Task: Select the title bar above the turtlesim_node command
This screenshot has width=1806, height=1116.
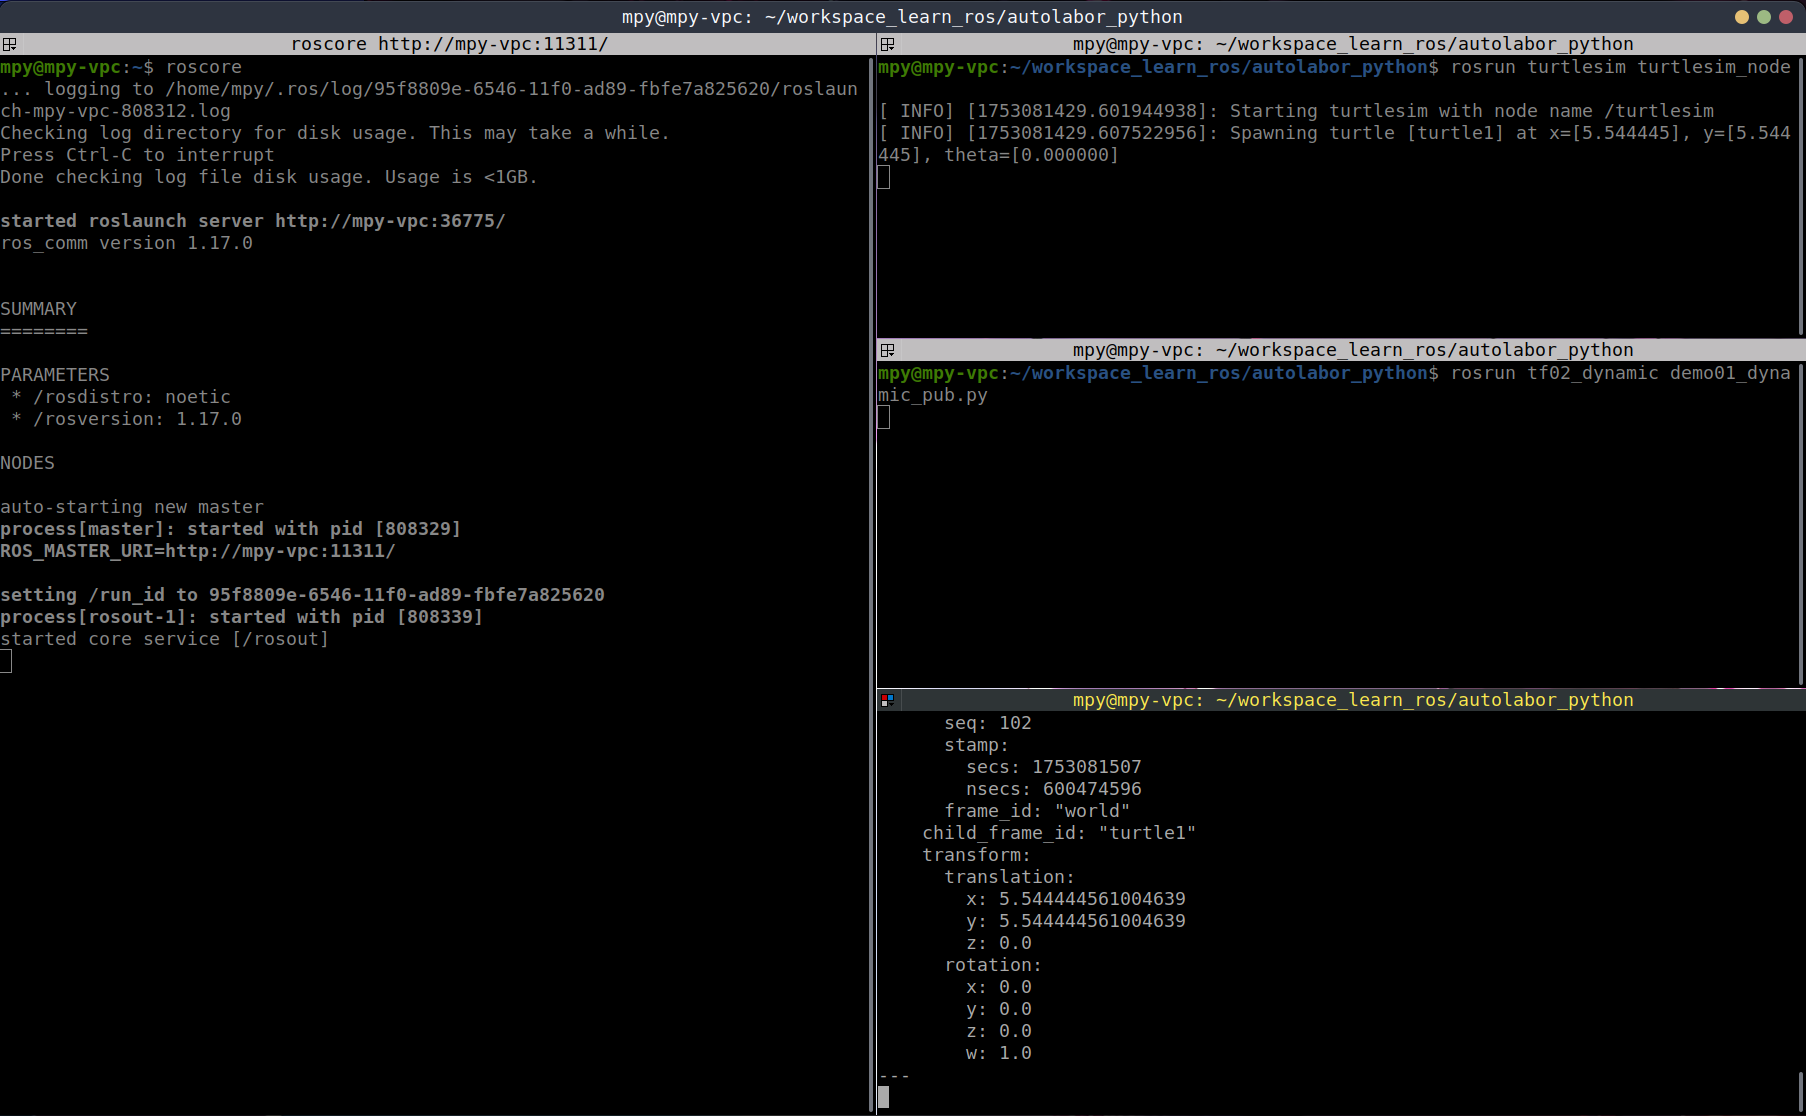Action: click(x=1352, y=44)
